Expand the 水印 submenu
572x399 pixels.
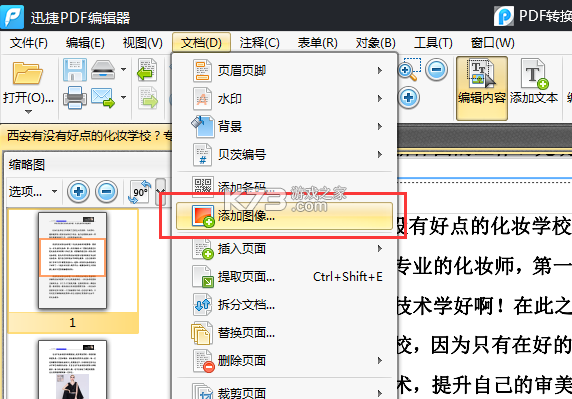pos(380,98)
